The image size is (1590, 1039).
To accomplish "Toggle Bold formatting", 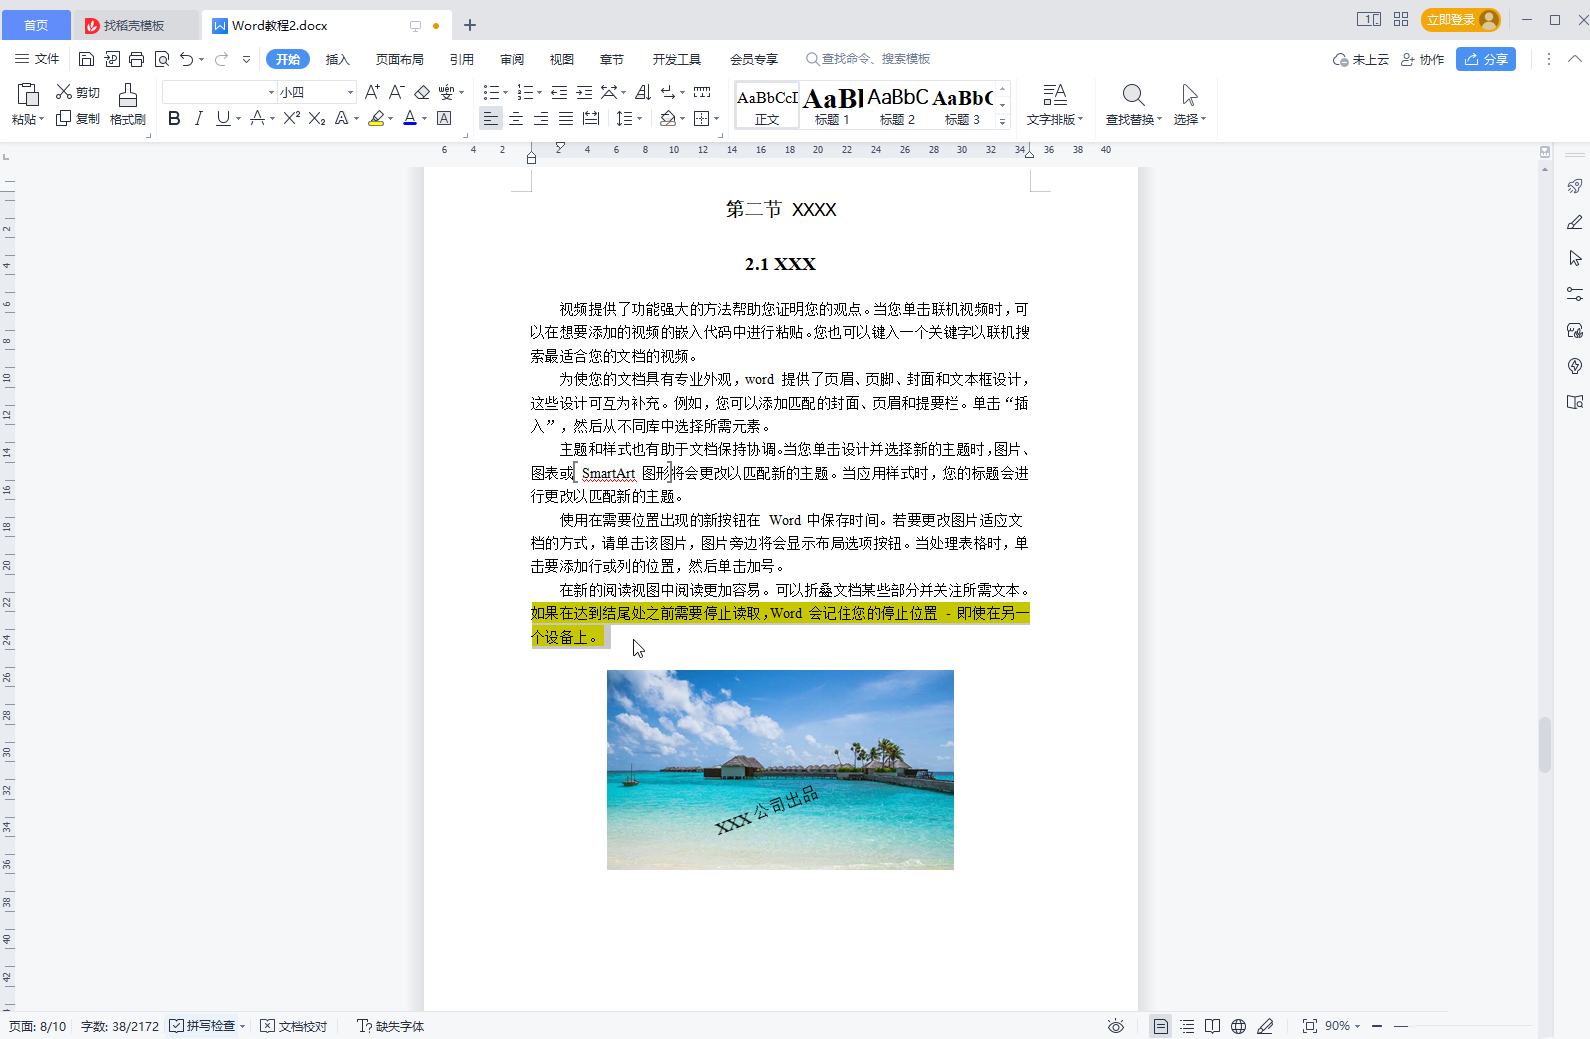I will pos(174,118).
